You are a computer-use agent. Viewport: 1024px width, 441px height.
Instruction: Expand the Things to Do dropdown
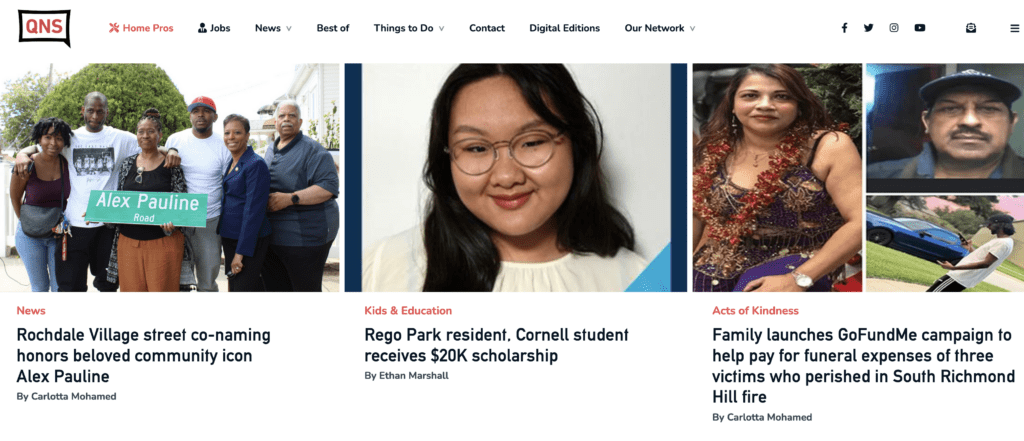click(x=409, y=28)
